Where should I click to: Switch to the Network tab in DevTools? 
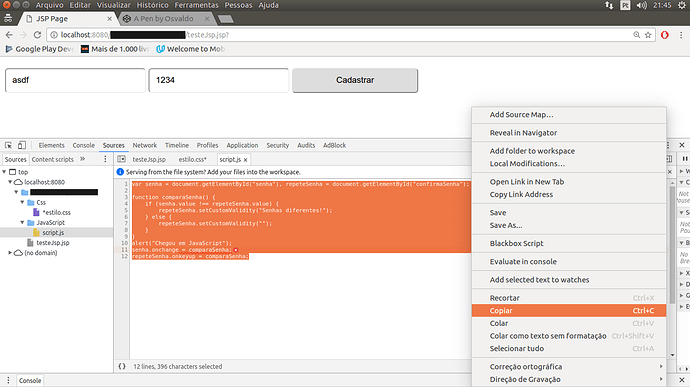click(x=145, y=145)
